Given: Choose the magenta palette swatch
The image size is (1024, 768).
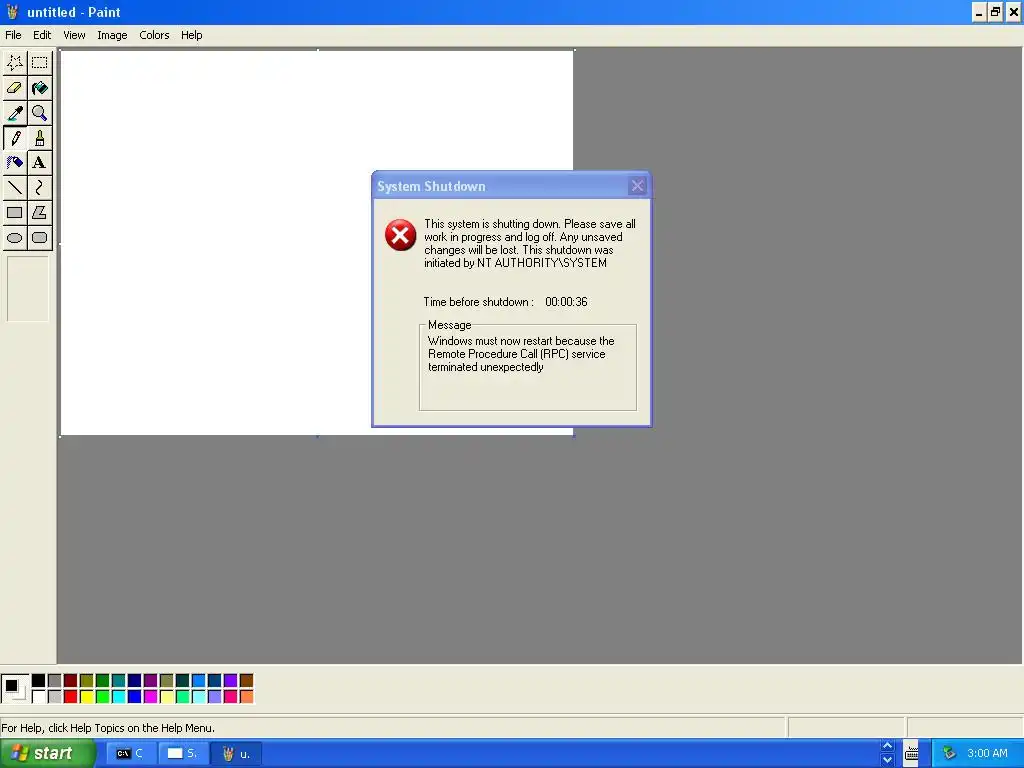Looking at the screenshot, I should tap(150, 697).
